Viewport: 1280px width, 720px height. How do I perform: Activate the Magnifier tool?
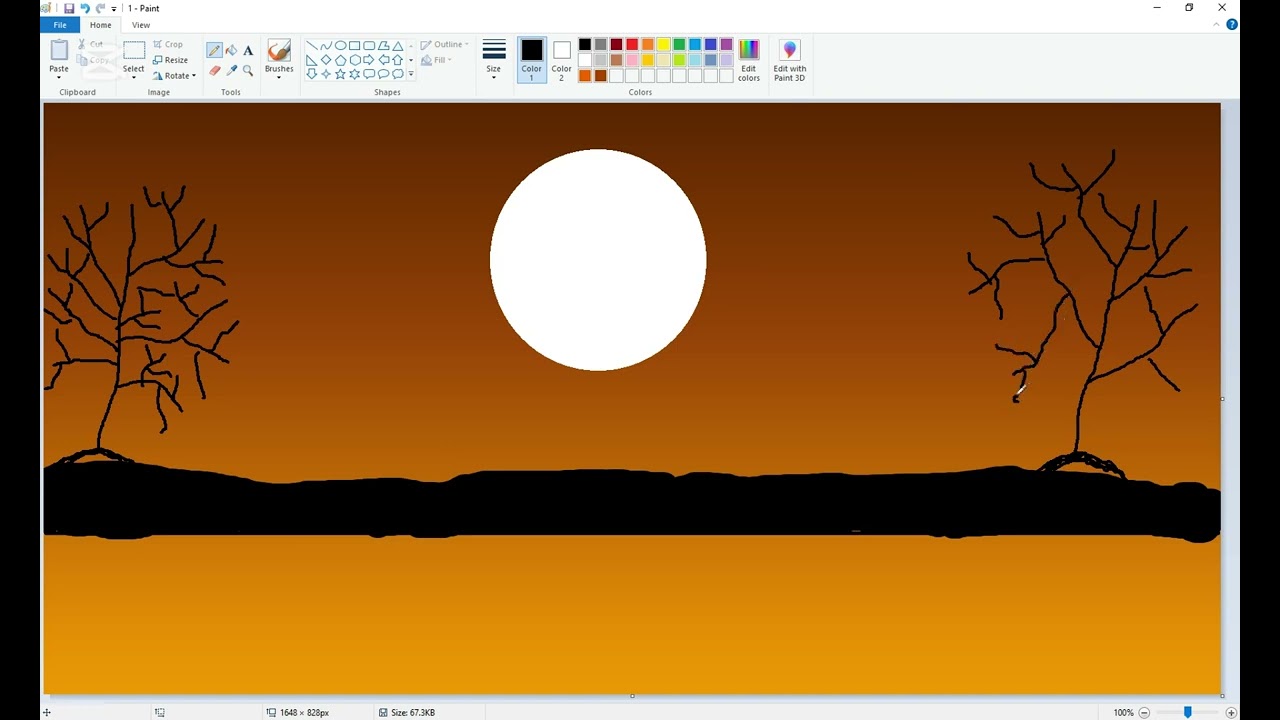tap(248, 71)
